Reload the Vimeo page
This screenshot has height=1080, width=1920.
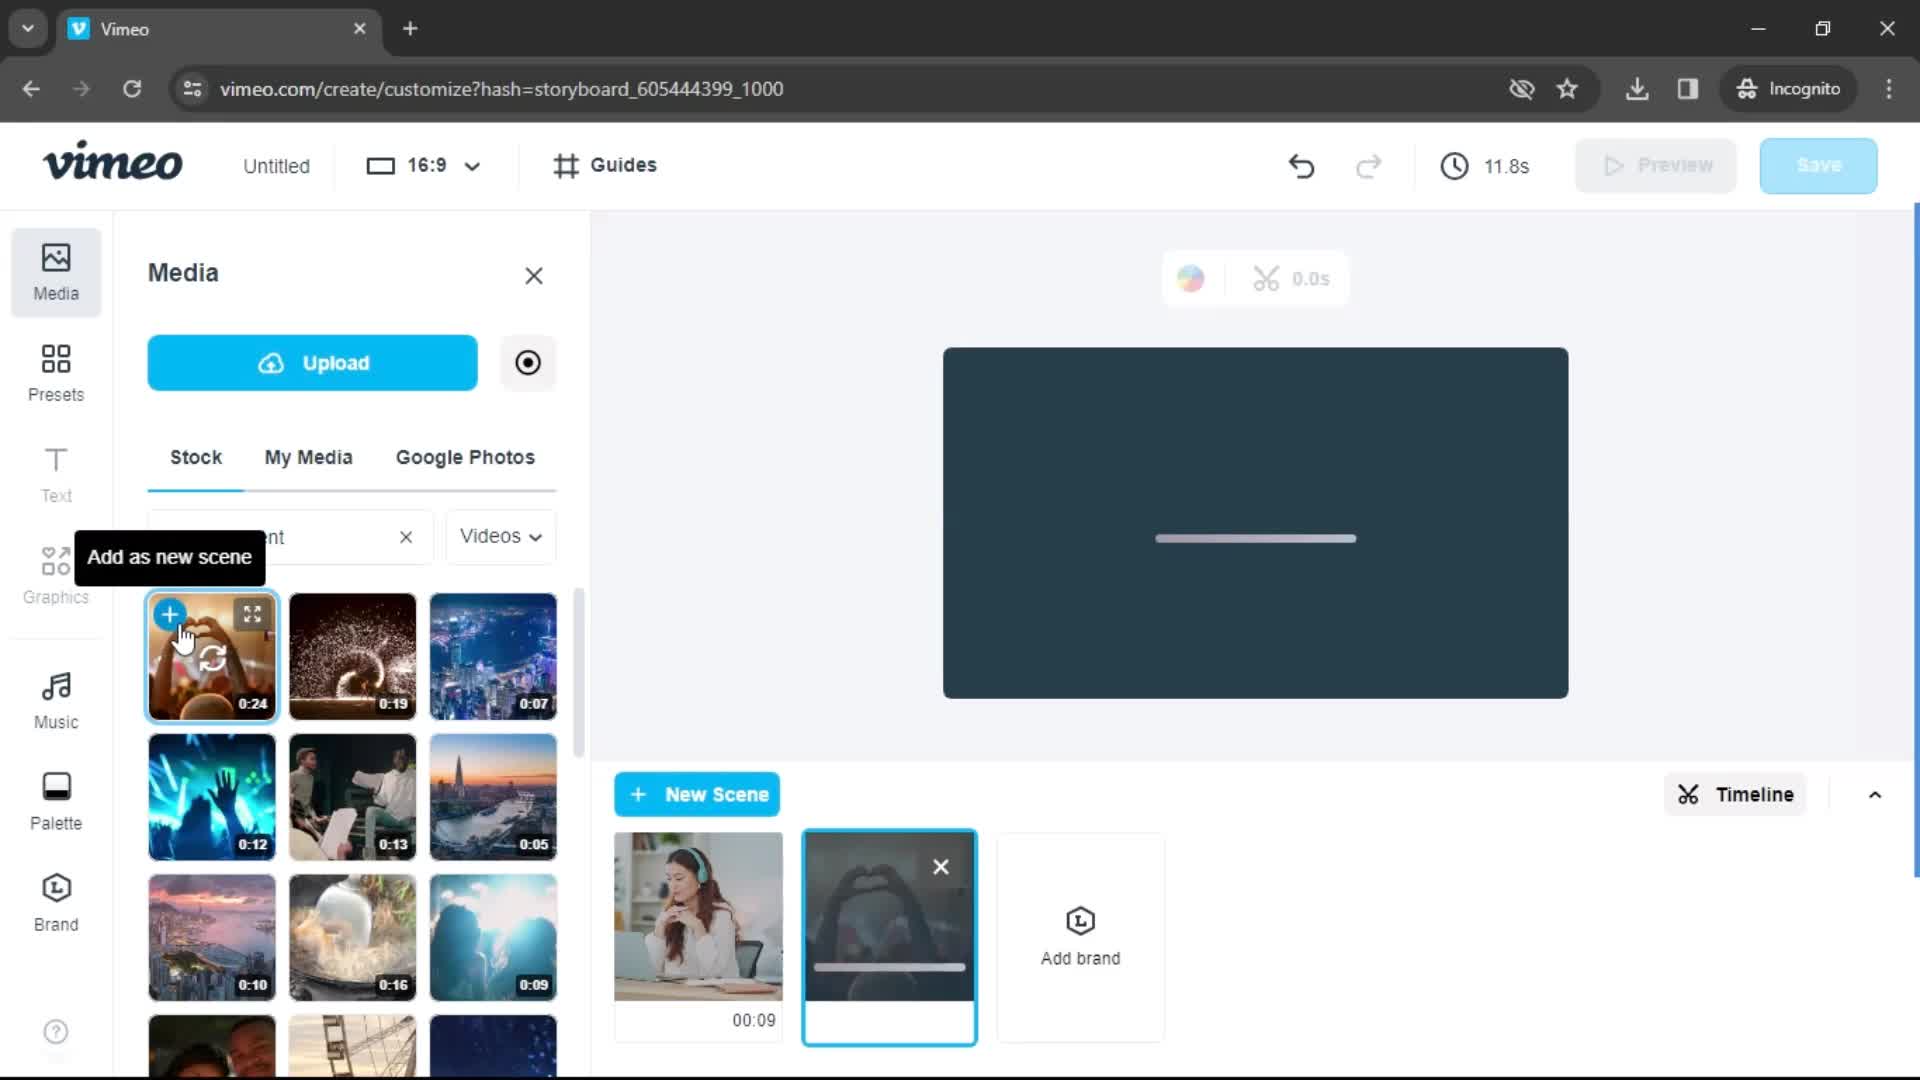132,89
